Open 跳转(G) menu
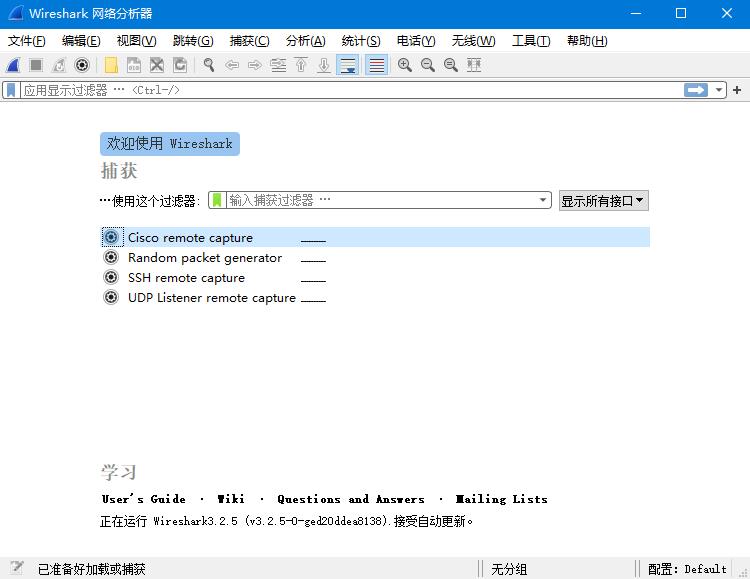Viewport: 750px width, 579px height. (x=193, y=41)
